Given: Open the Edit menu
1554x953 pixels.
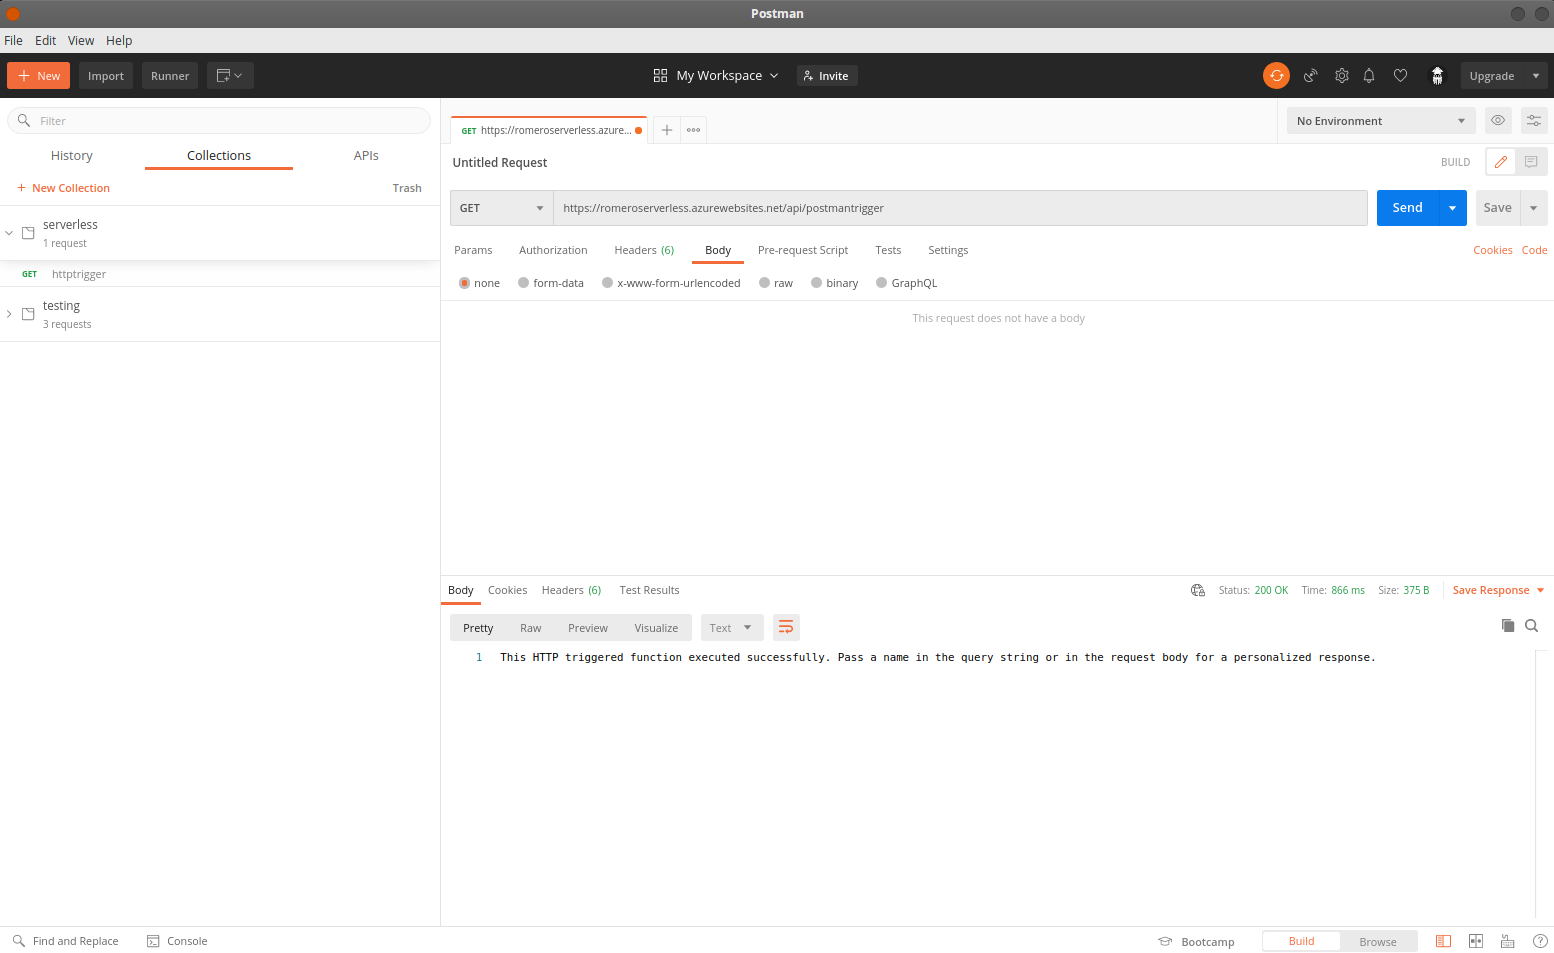Looking at the screenshot, I should point(46,41).
